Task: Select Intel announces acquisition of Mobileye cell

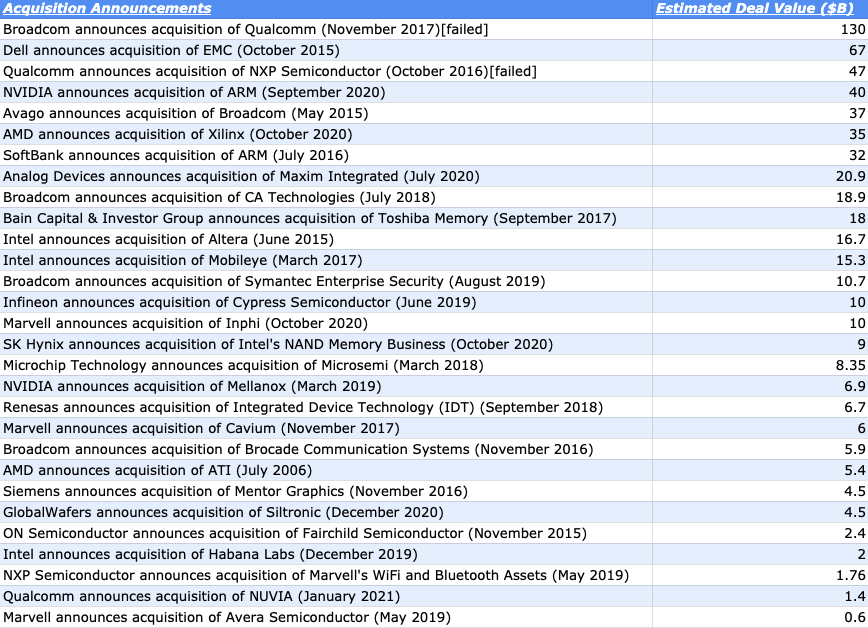Action: tap(326, 261)
